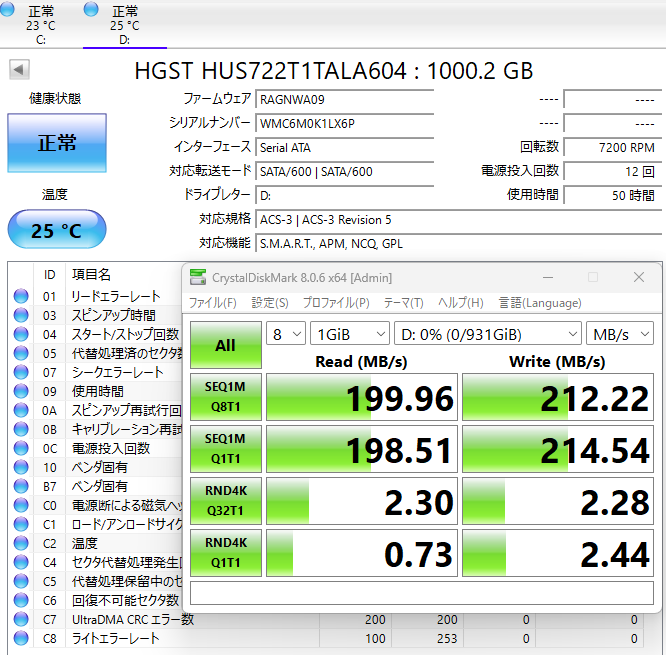This screenshot has width=666, height=655.
Task: Click the ACS-3 Revision 5 standard field
Action: 459,220
